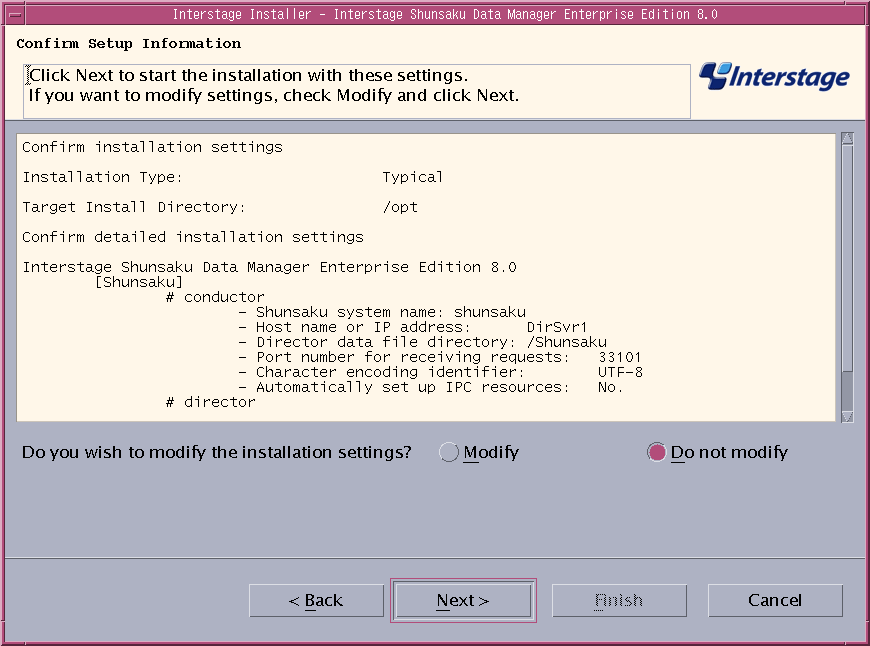870x646 pixels.
Task: Click the 'Automatically set up IPC resources' line
Action: pos(431,387)
